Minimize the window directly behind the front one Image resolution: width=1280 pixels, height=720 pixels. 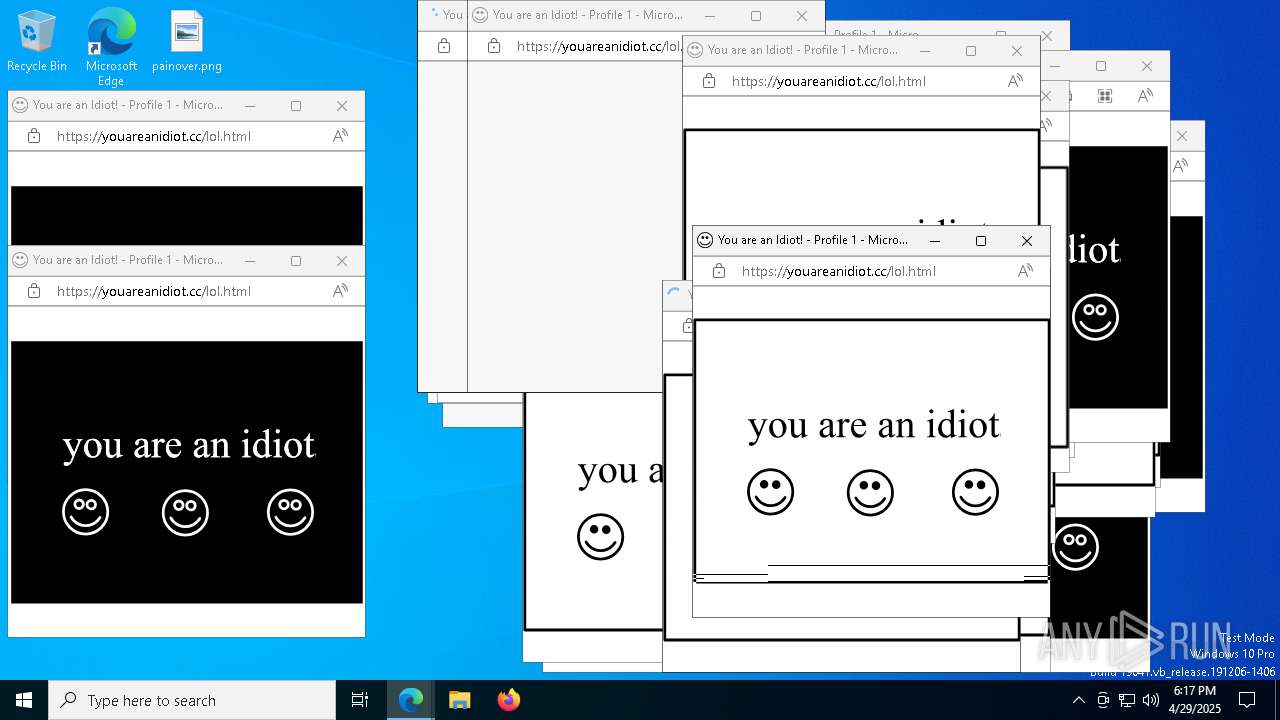click(925, 50)
